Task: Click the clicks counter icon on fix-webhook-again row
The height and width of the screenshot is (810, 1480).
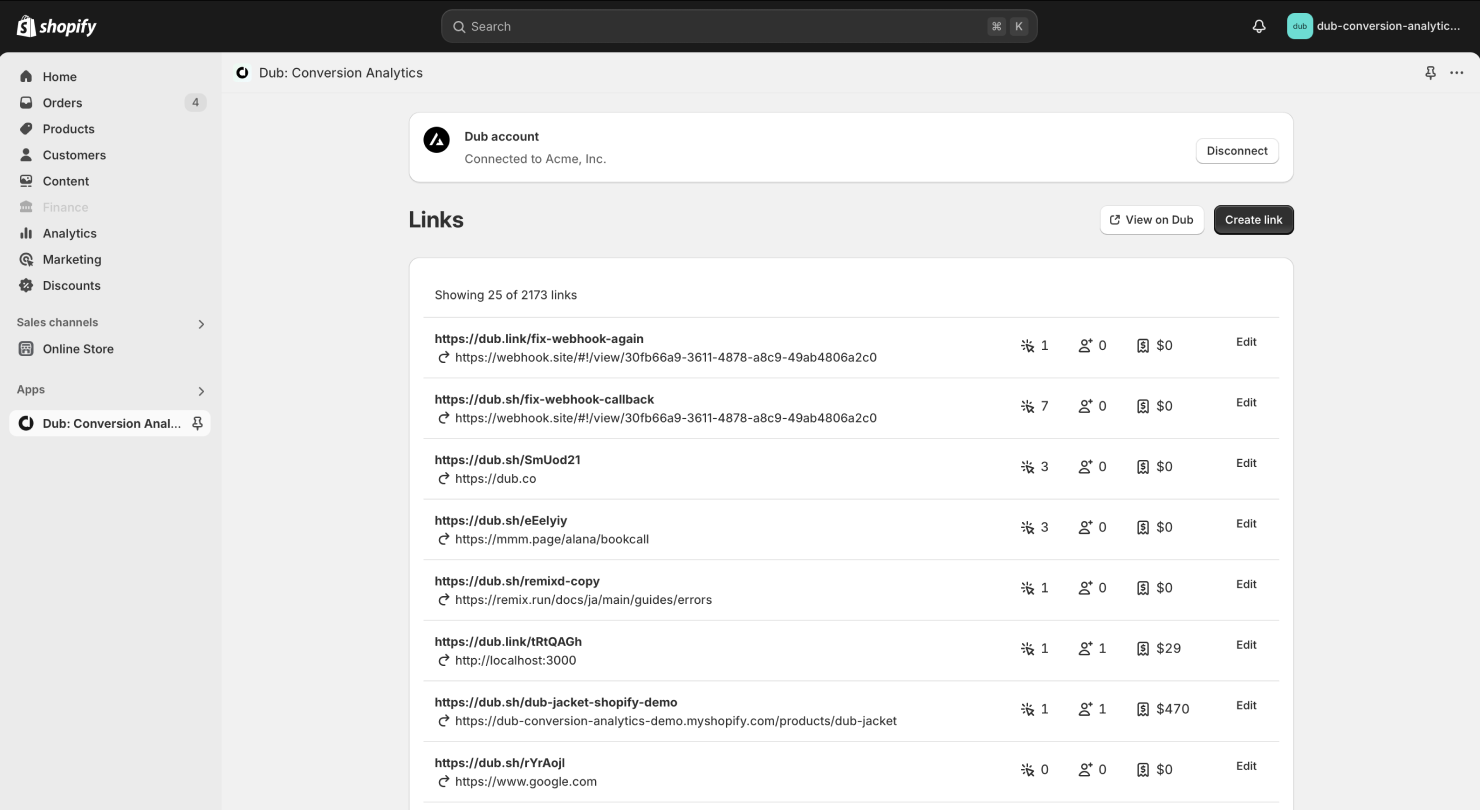Action: pyautogui.click(x=1027, y=345)
